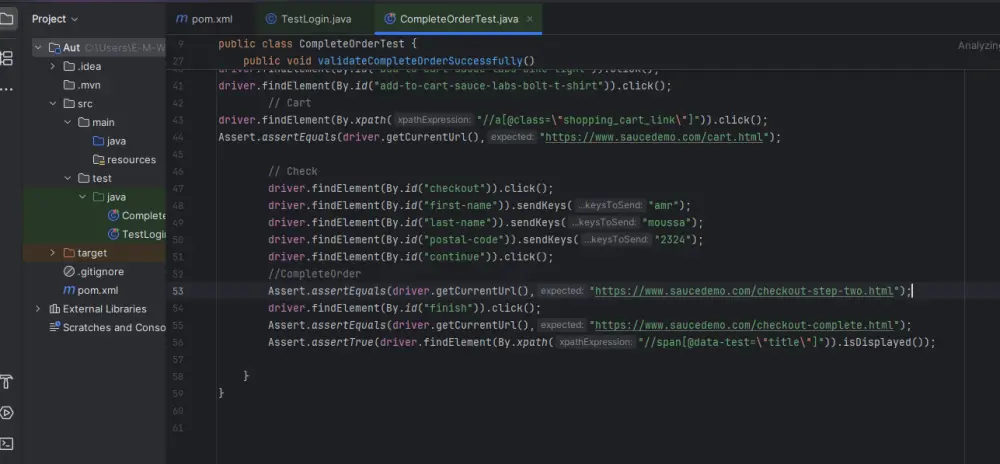Select the CompleteOrderTest.java tab

click(459, 19)
